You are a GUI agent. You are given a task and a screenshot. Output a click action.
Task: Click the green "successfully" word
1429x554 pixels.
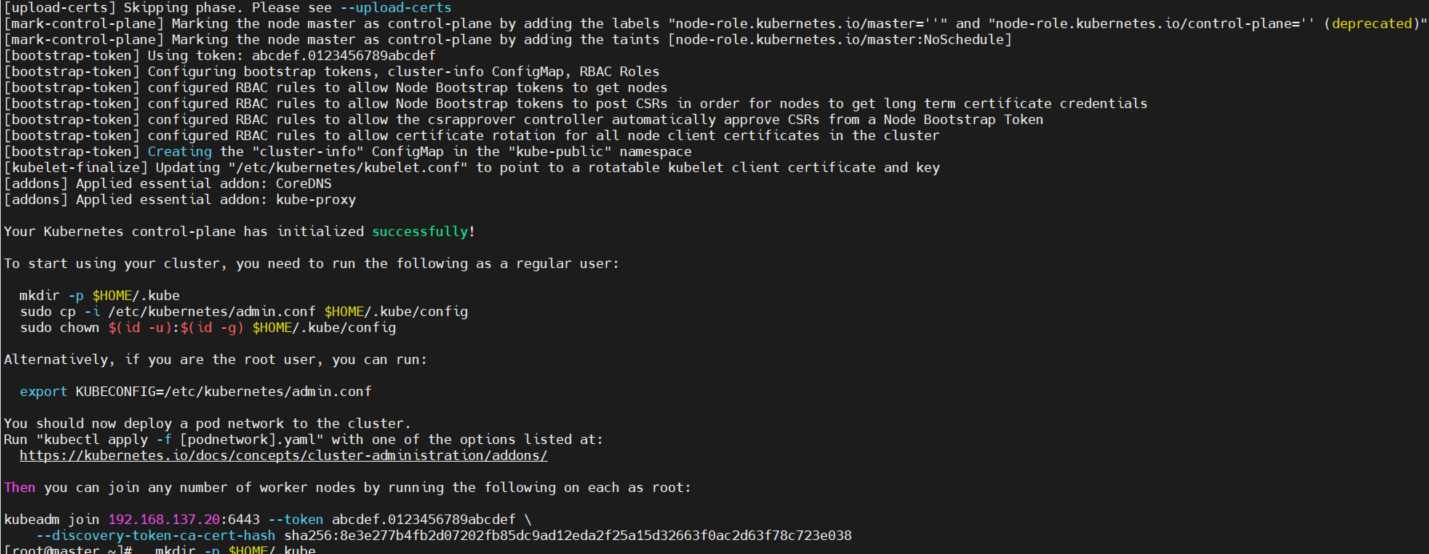[419, 231]
